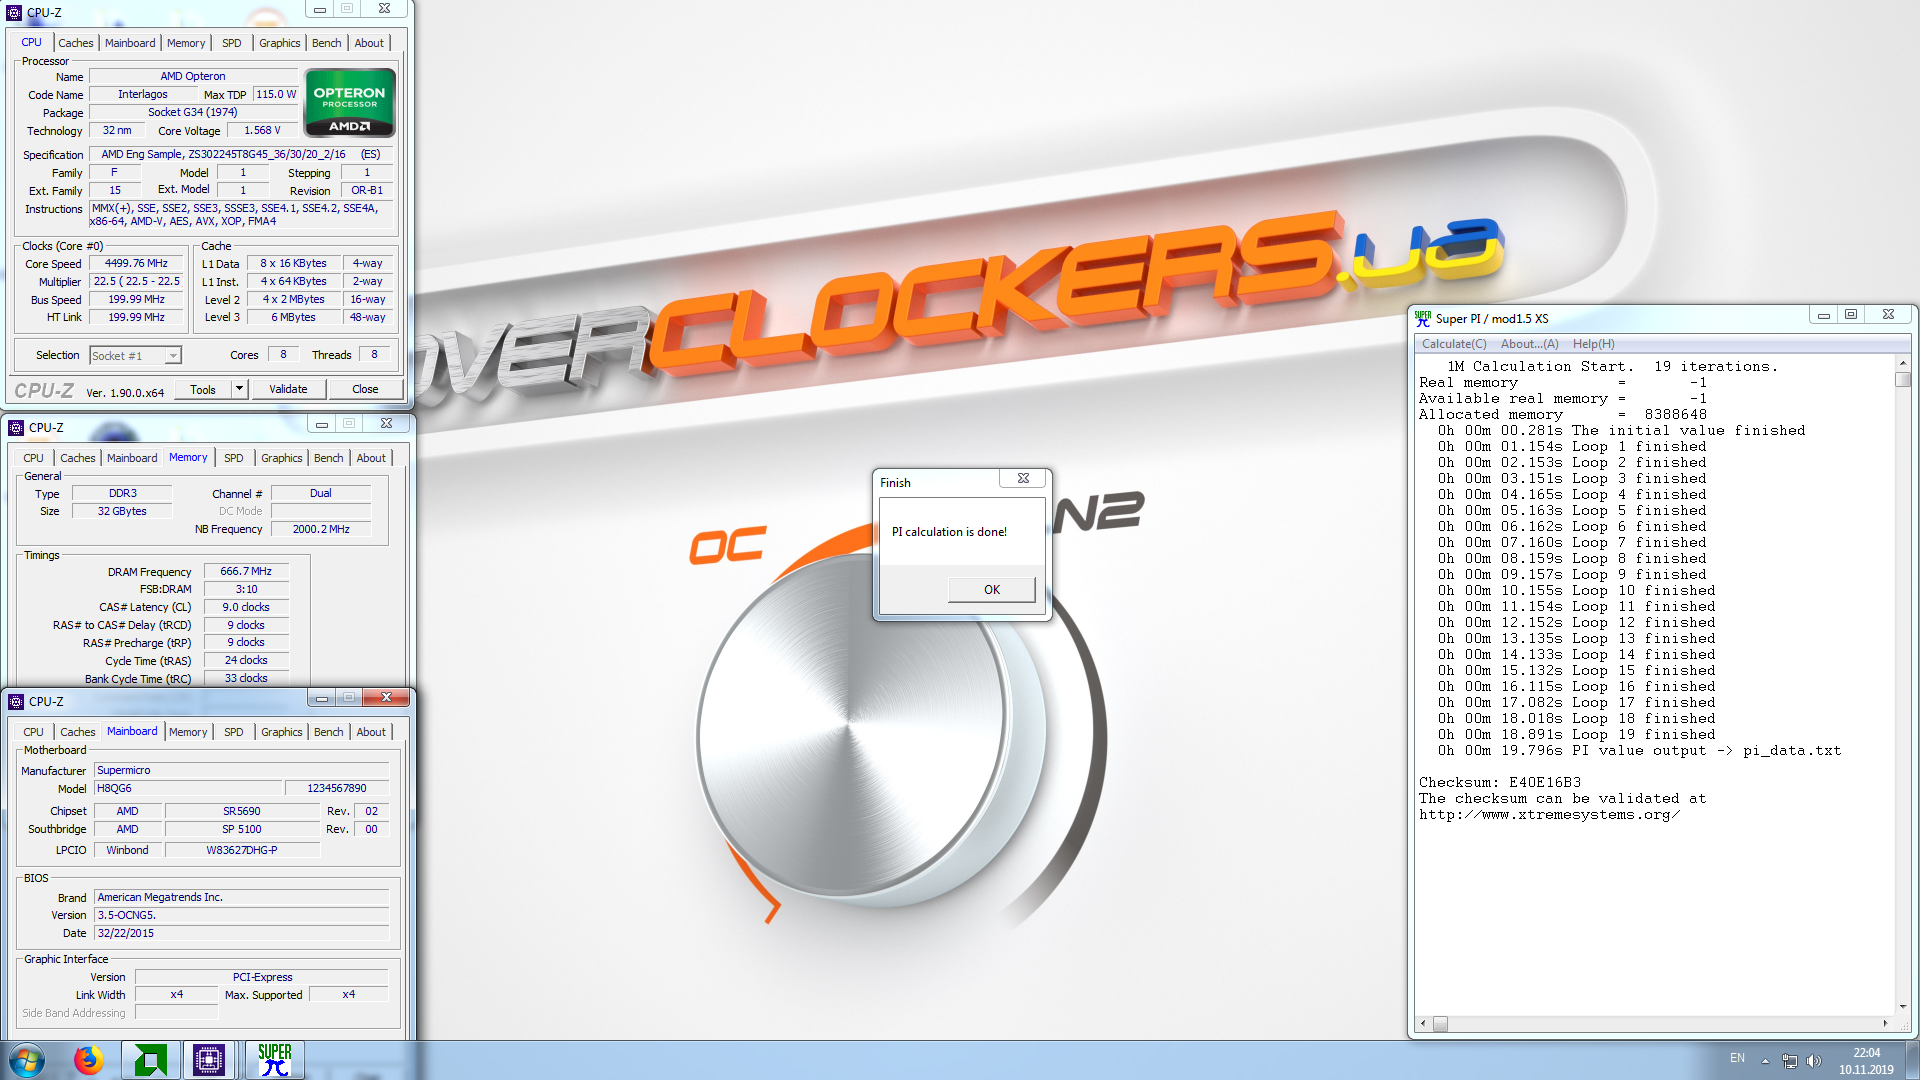
Task: Open the network tray icon
Action: (x=1790, y=1061)
